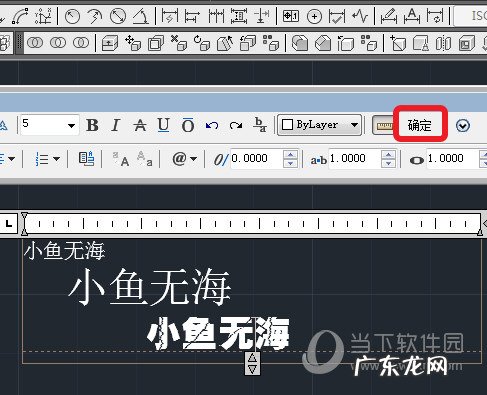Click the first-line indent marker on ruler

point(24,216)
